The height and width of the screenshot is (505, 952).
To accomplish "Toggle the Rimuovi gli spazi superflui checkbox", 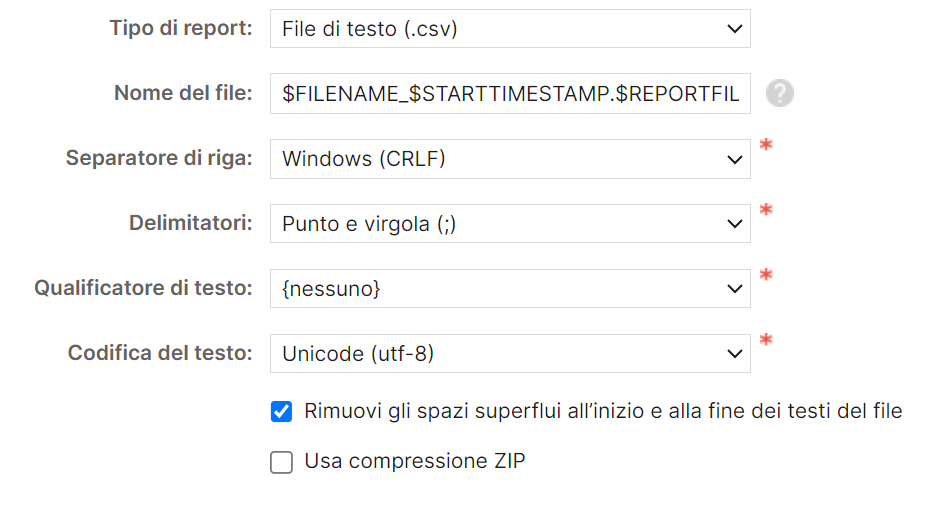I will (282, 411).
